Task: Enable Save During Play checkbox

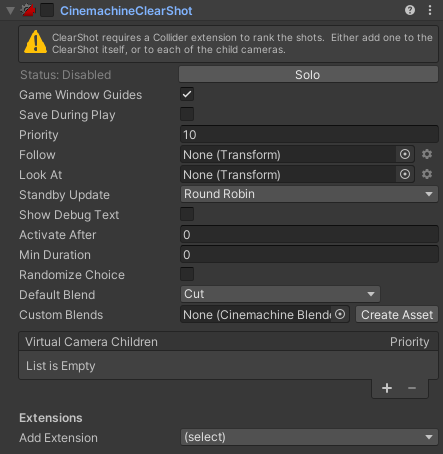Action: point(187,114)
